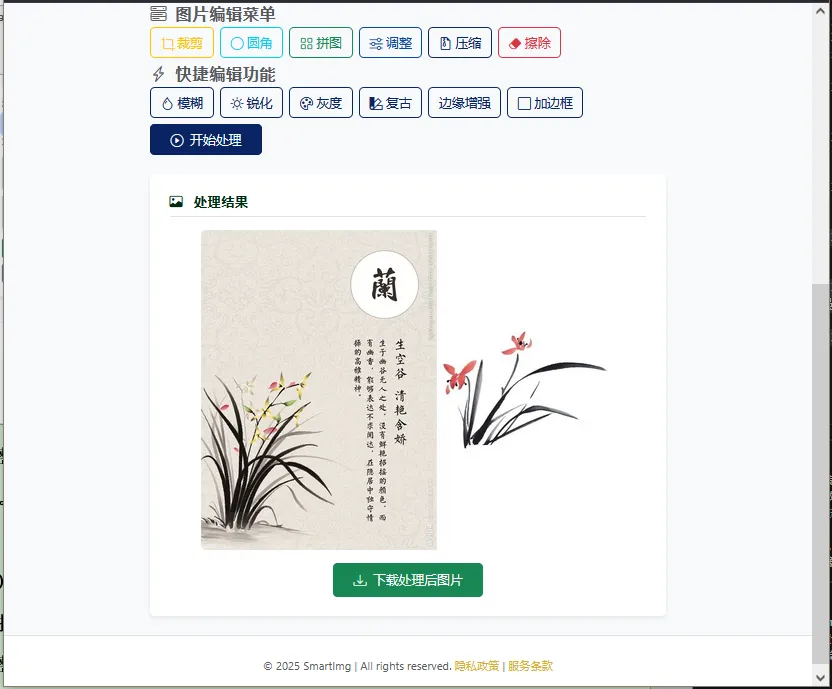
Task: Click the 边缘增强 edge enhance button
Action: [464, 102]
